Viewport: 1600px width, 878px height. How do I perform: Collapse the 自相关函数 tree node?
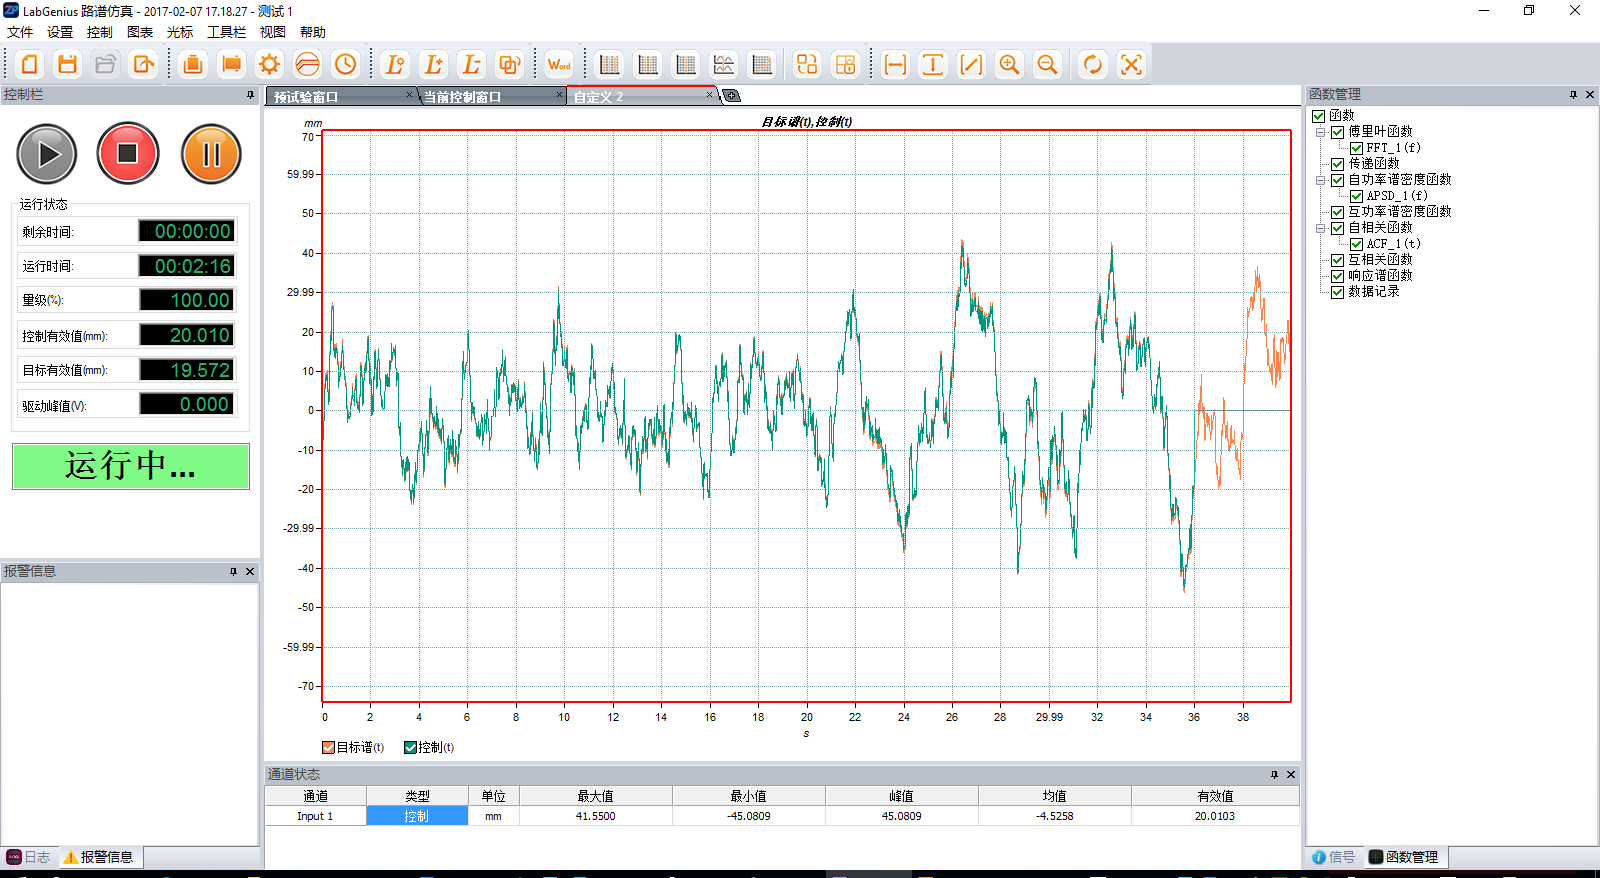click(x=1320, y=228)
